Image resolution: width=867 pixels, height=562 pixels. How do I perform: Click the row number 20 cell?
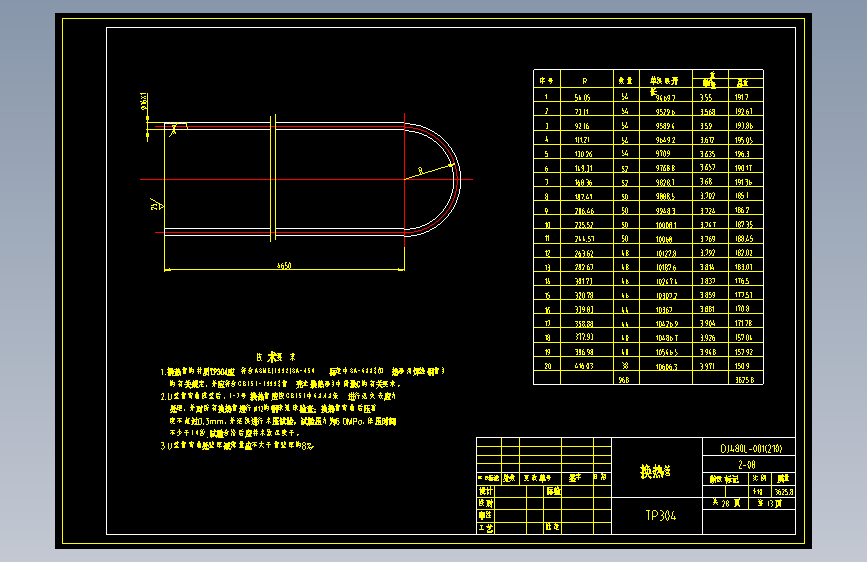click(547, 366)
